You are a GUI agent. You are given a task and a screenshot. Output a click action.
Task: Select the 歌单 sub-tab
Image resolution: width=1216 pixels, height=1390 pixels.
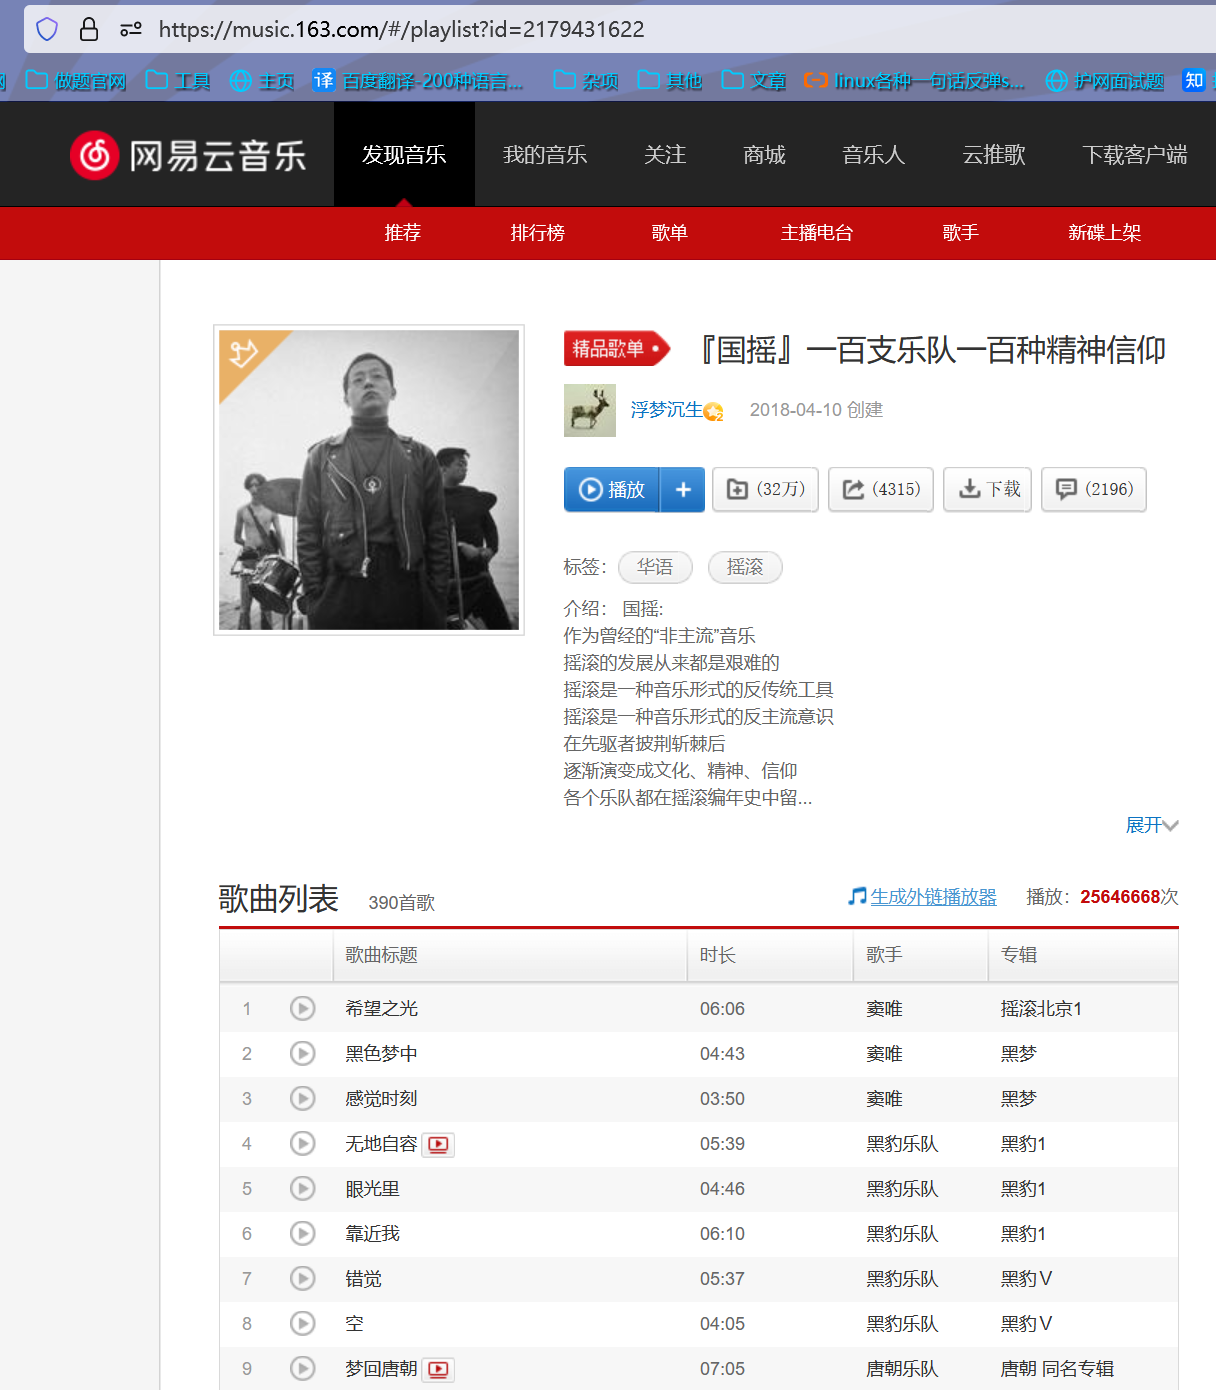pos(670,233)
